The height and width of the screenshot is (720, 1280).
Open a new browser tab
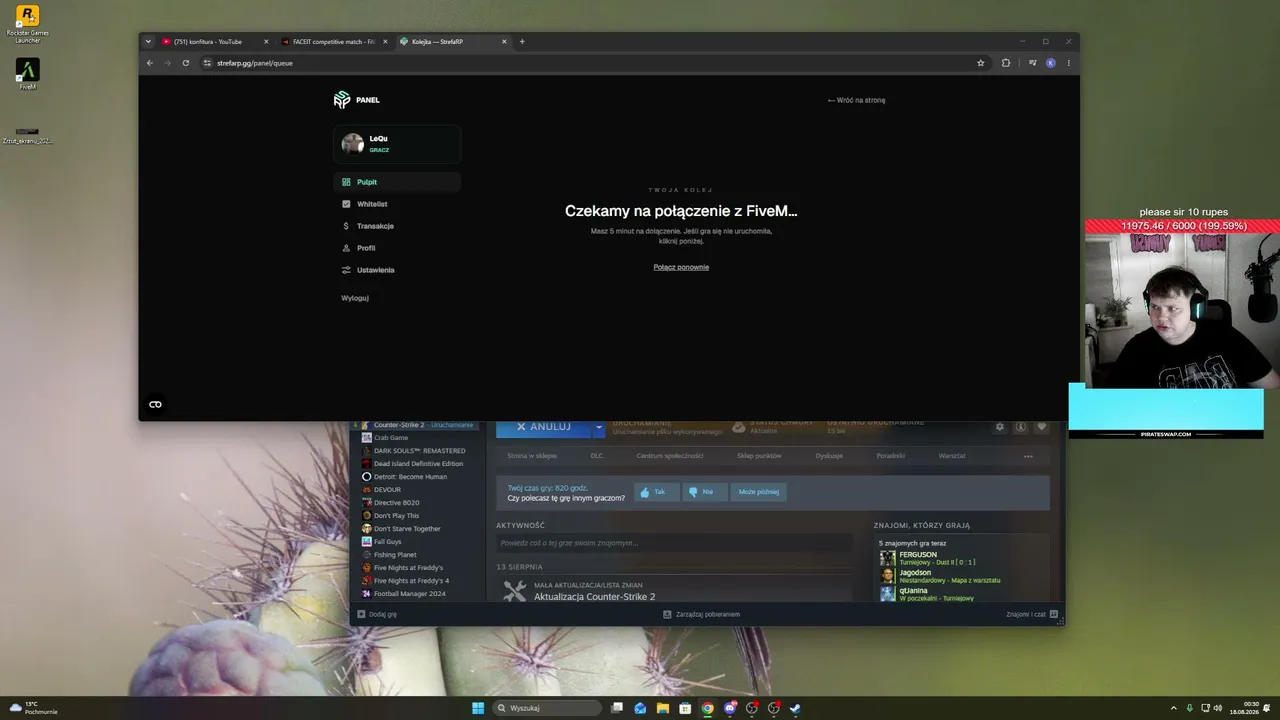point(522,42)
